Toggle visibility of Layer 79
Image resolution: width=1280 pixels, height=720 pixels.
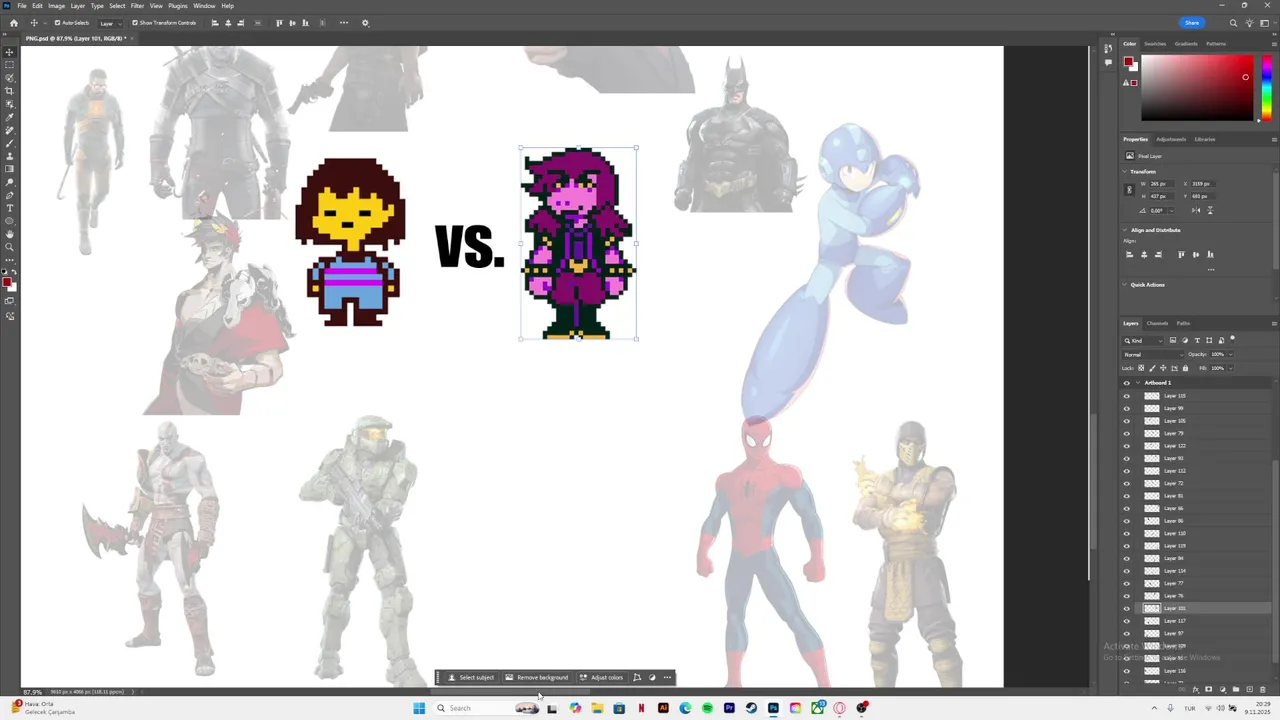pyautogui.click(x=1126, y=433)
